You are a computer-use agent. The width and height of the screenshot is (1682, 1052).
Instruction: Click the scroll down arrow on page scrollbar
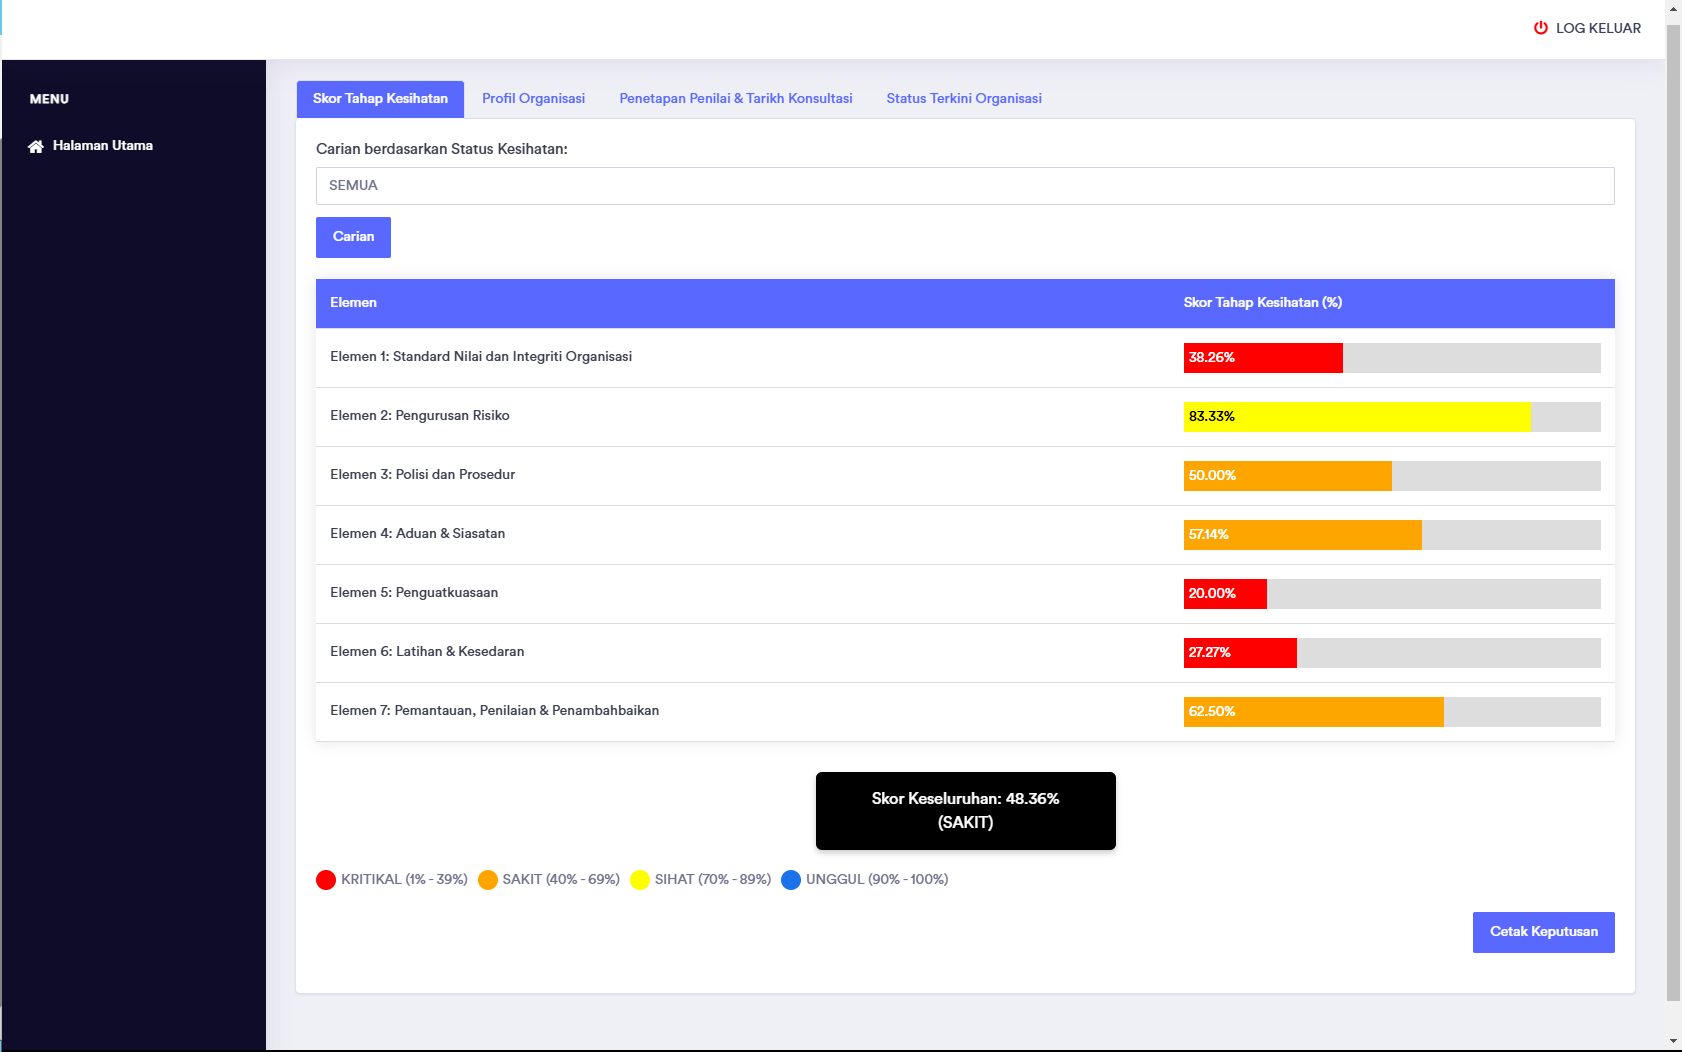tap(1673, 1041)
